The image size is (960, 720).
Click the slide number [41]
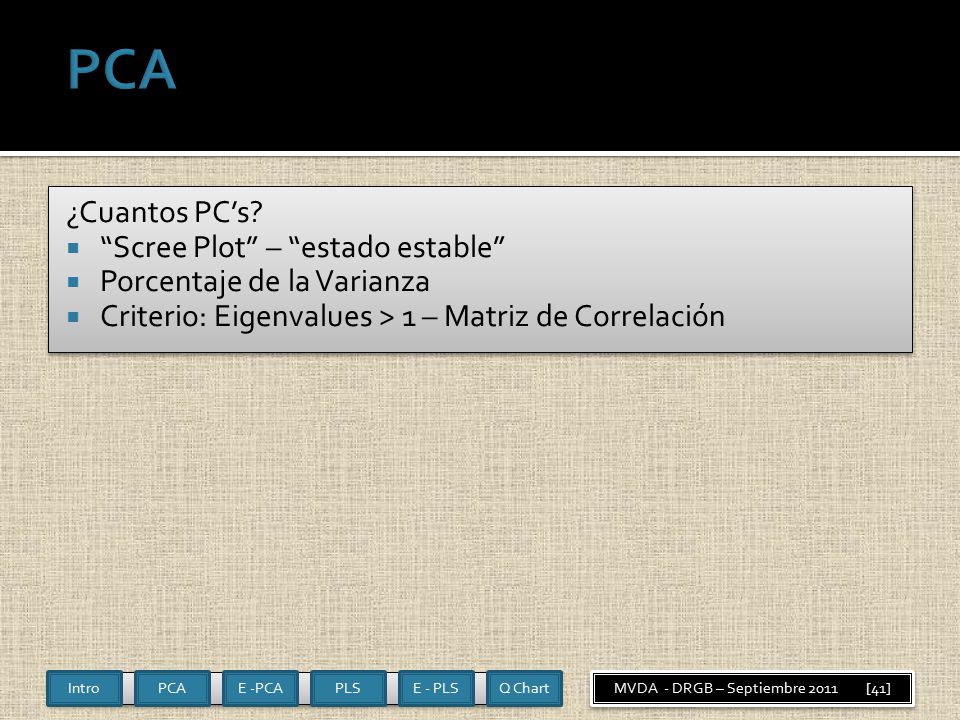pyautogui.click(x=879, y=688)
